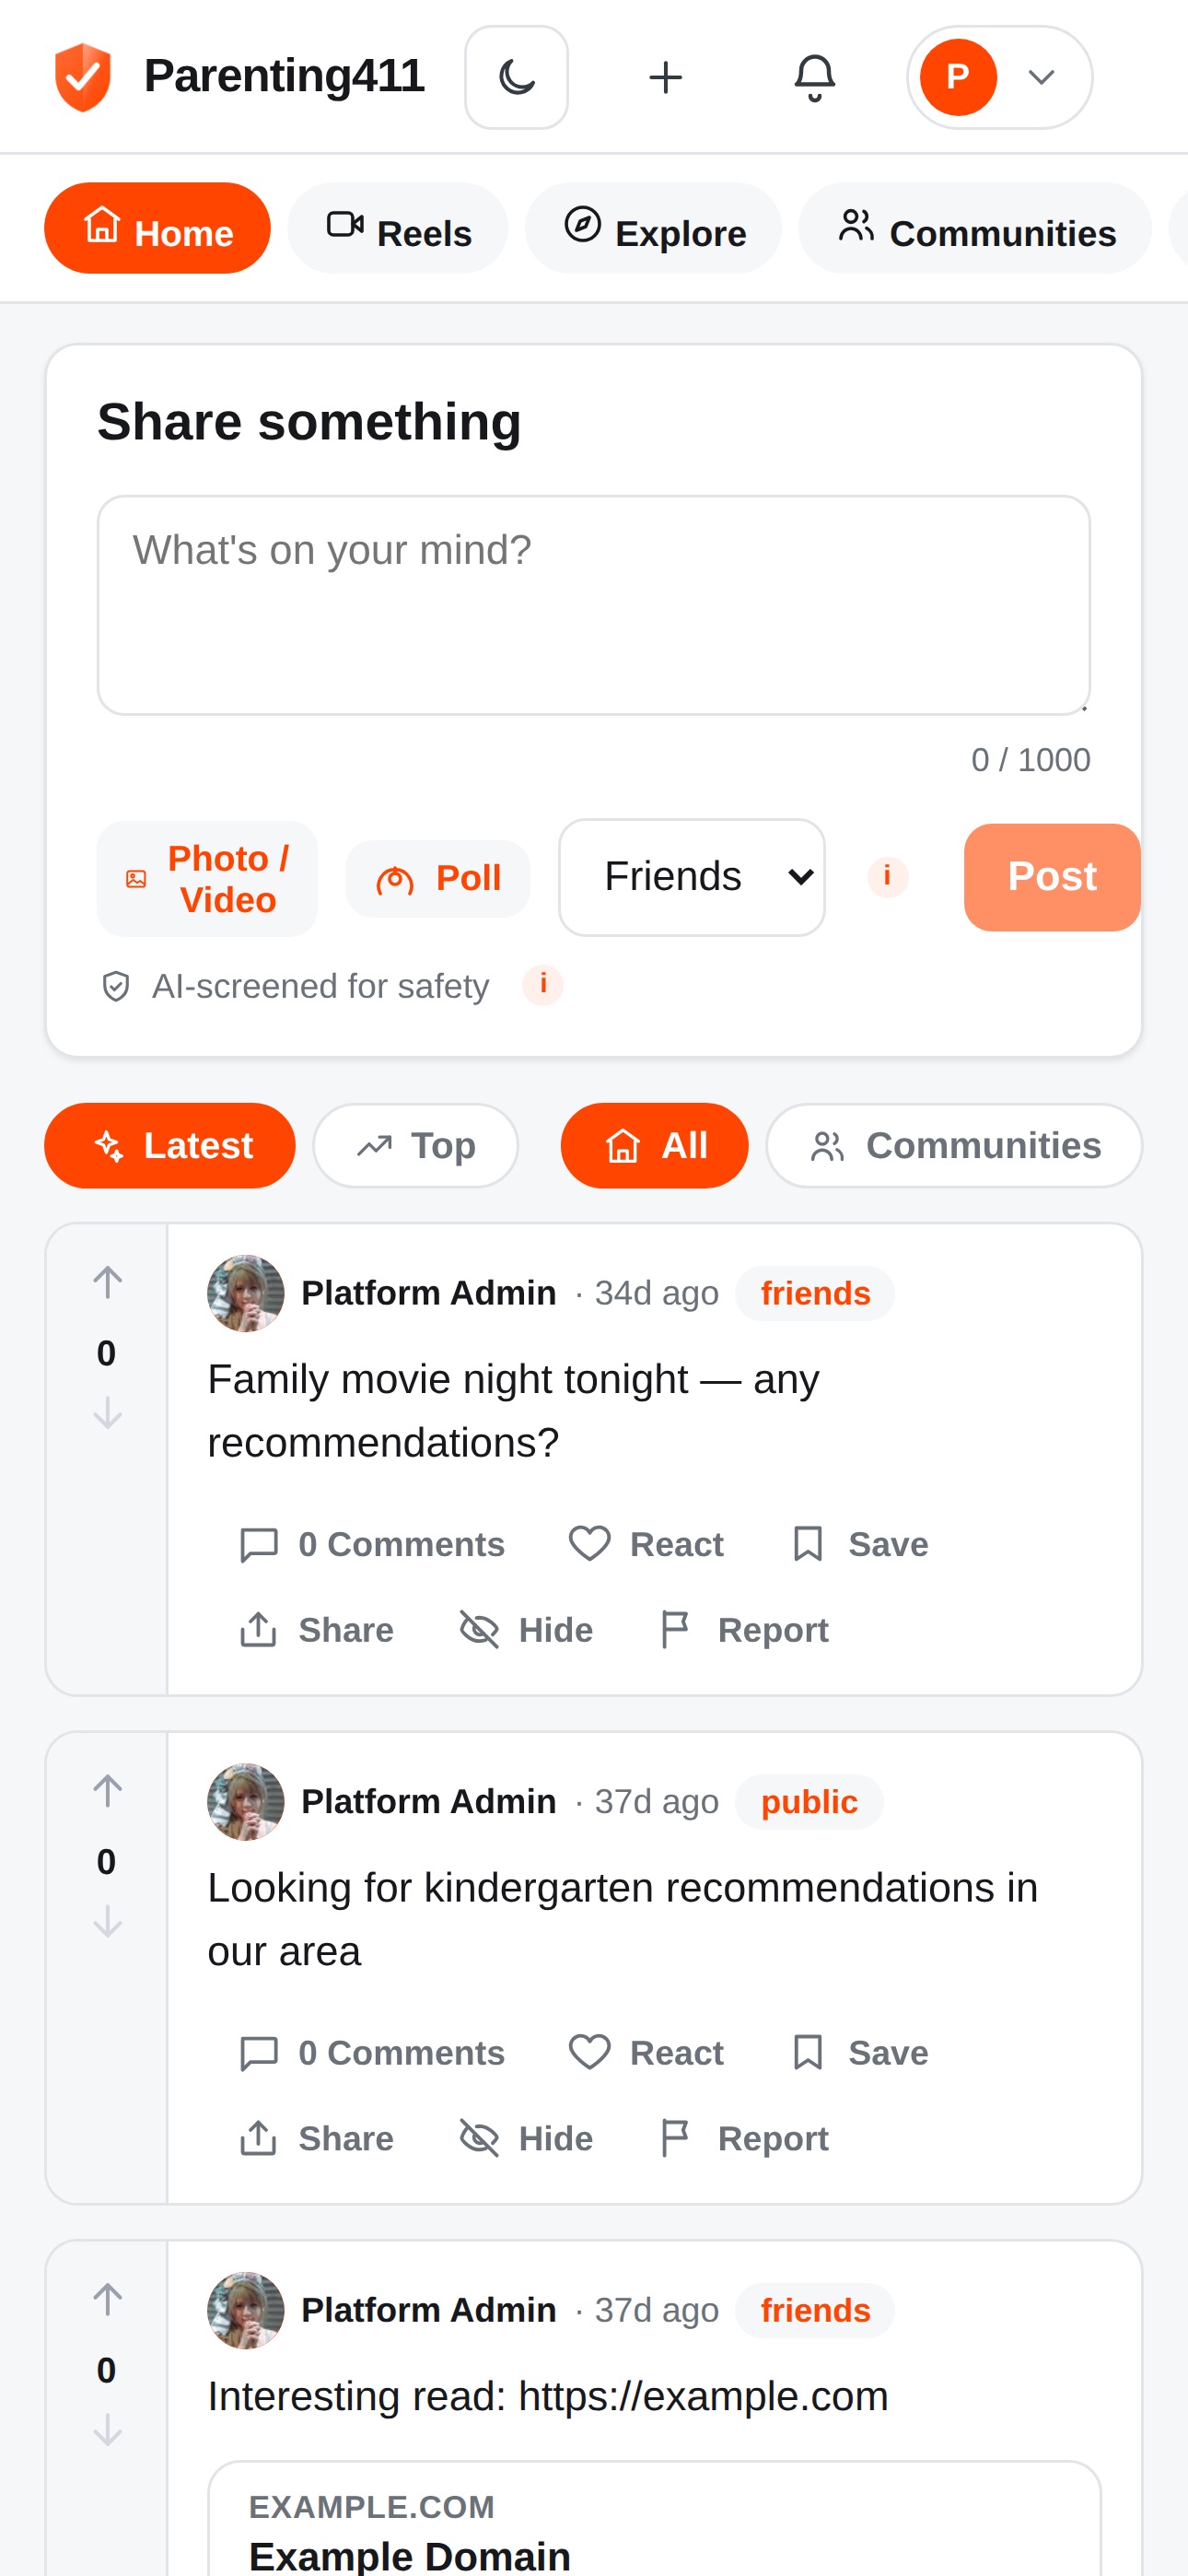This screenshot has width=1188, height=2576.
Task: Open notifications bell
Action: (814, 77)
